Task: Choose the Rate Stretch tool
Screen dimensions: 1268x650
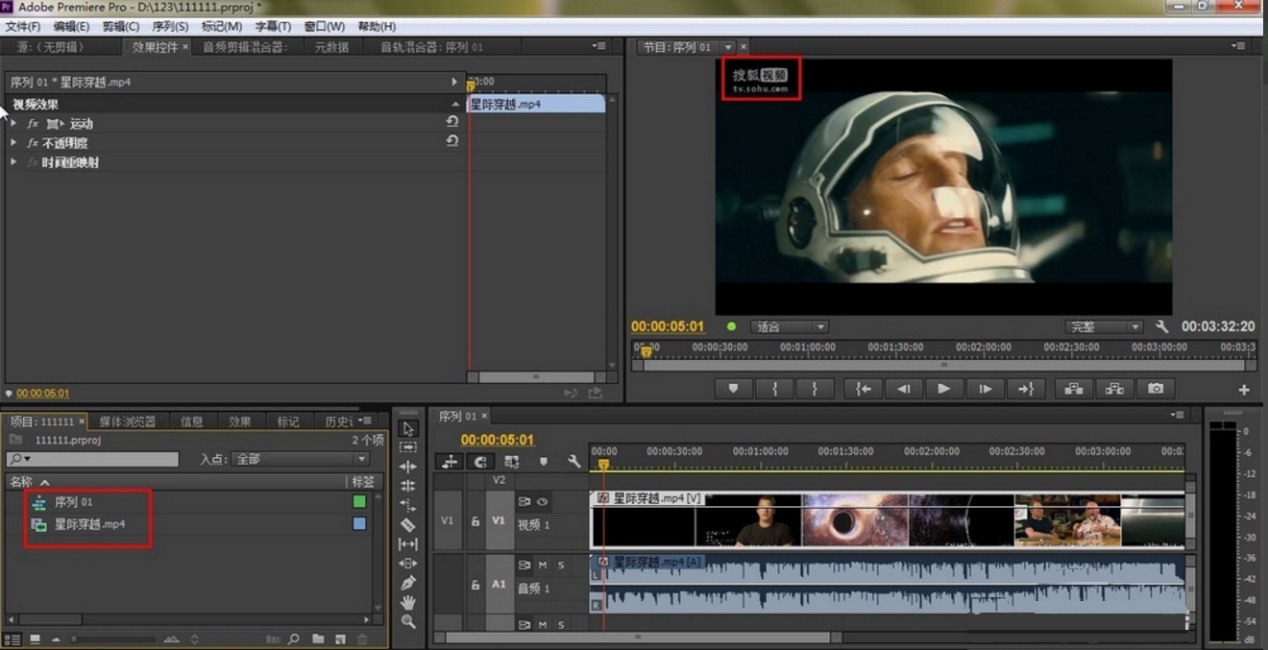Action: (x=408, y=505)
